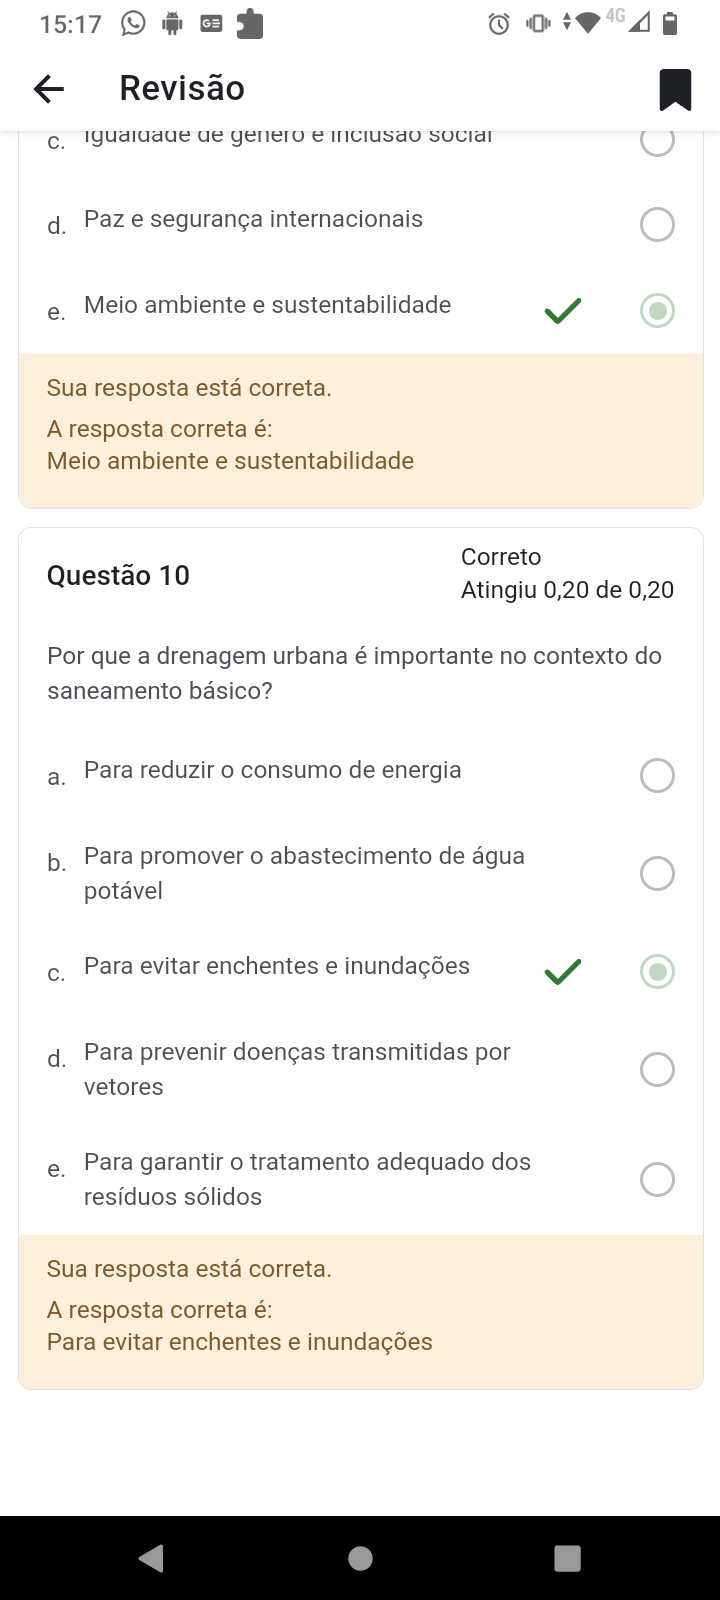Viewport: 720px width, 1600px height.
Task: Select radio for tratamento dos resíduos sólidos
Action: (657, 1179)
